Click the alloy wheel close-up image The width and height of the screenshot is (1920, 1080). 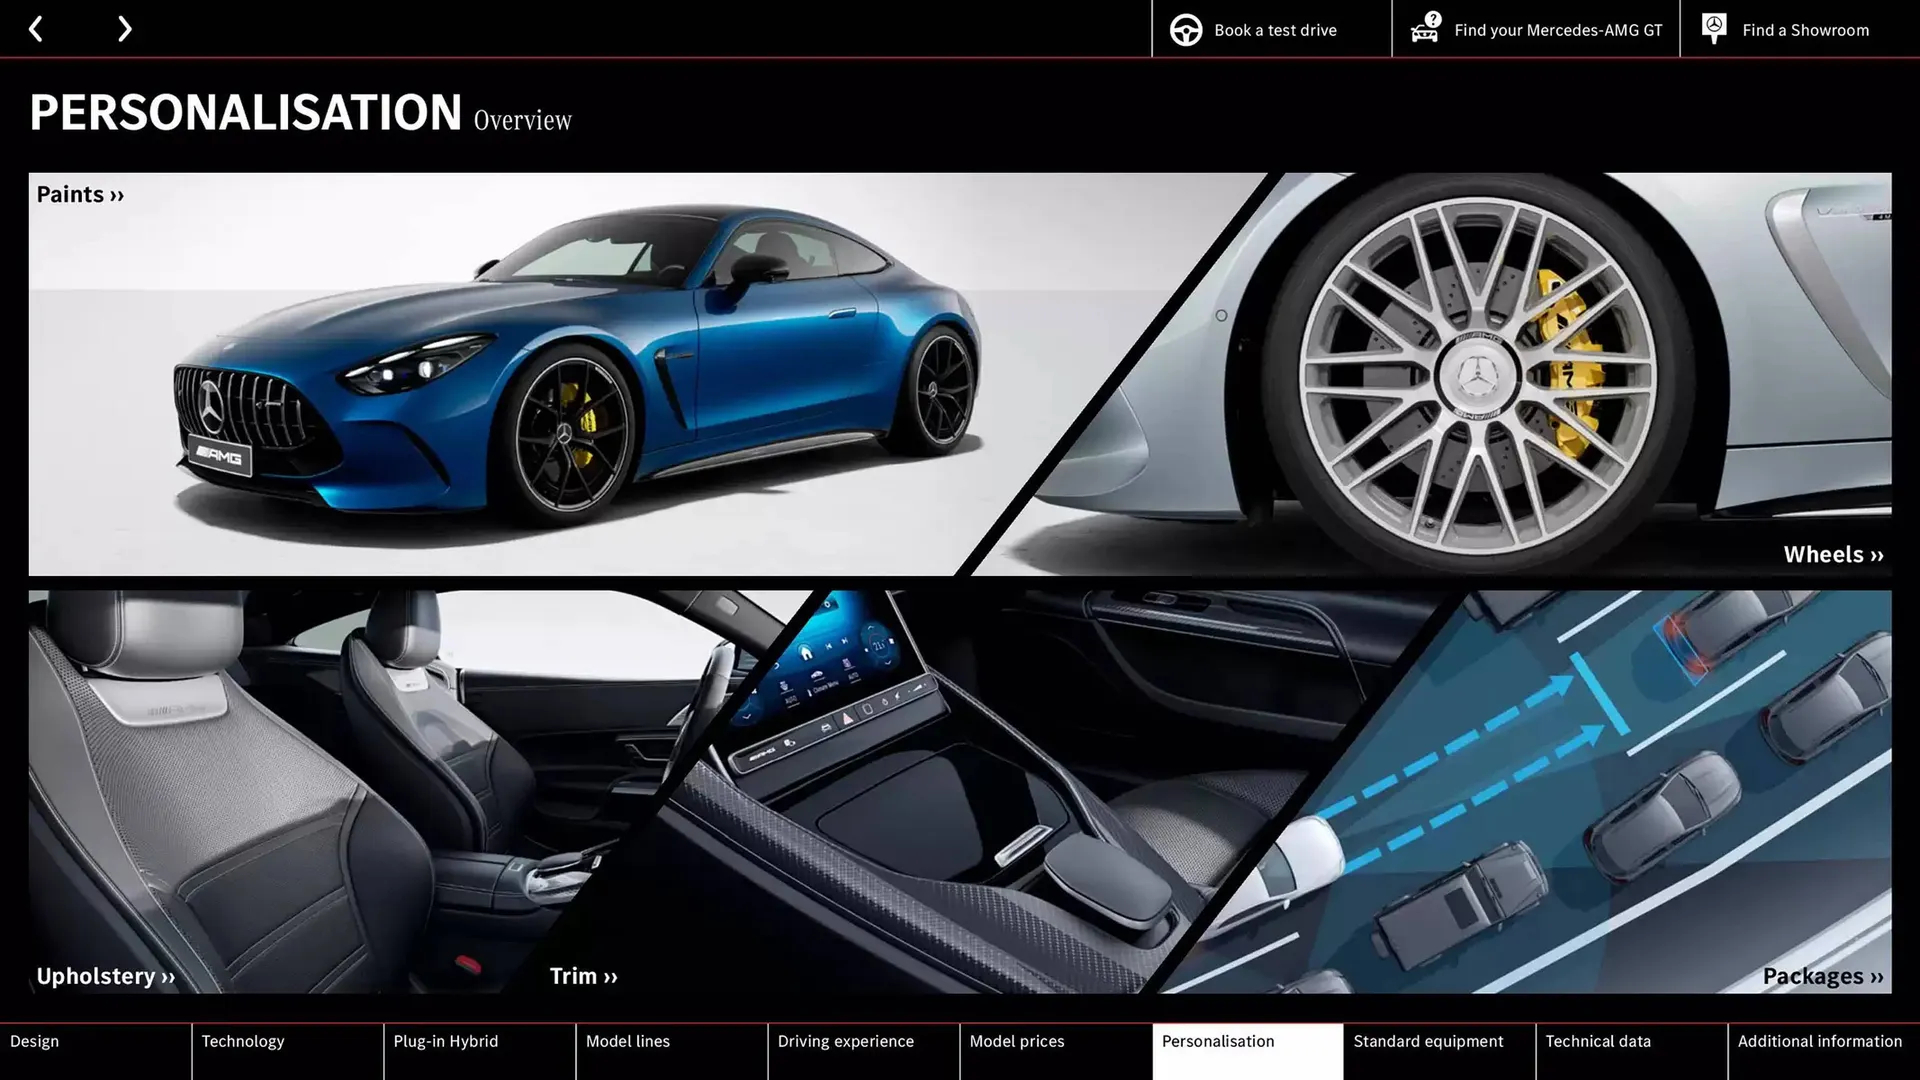coord(1480,374)
